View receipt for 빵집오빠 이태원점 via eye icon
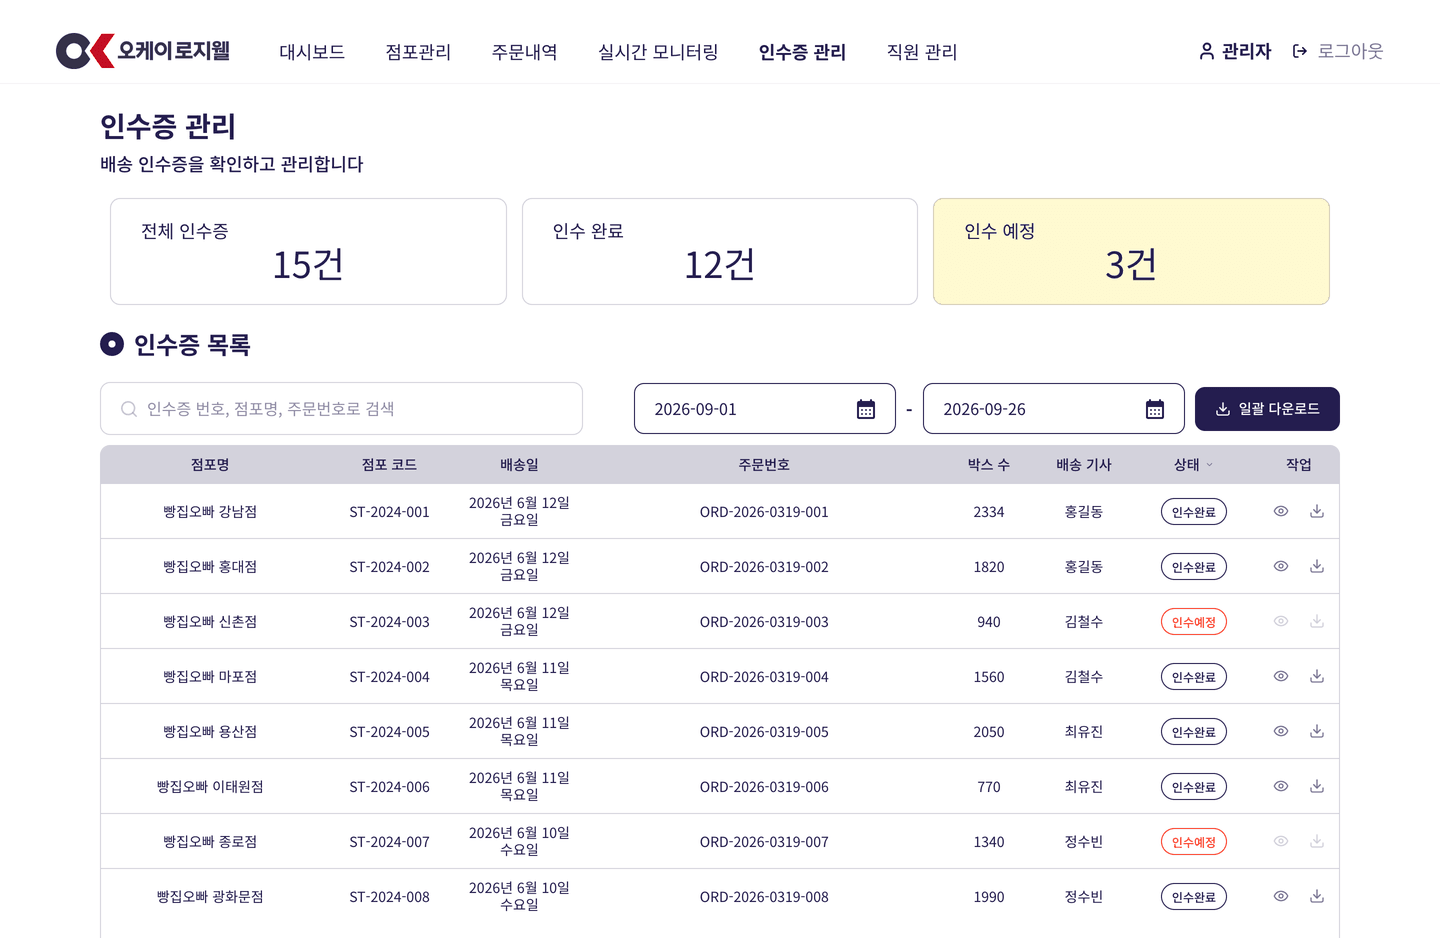This screenshot has height=938, width=1440. click(1281, 786)
